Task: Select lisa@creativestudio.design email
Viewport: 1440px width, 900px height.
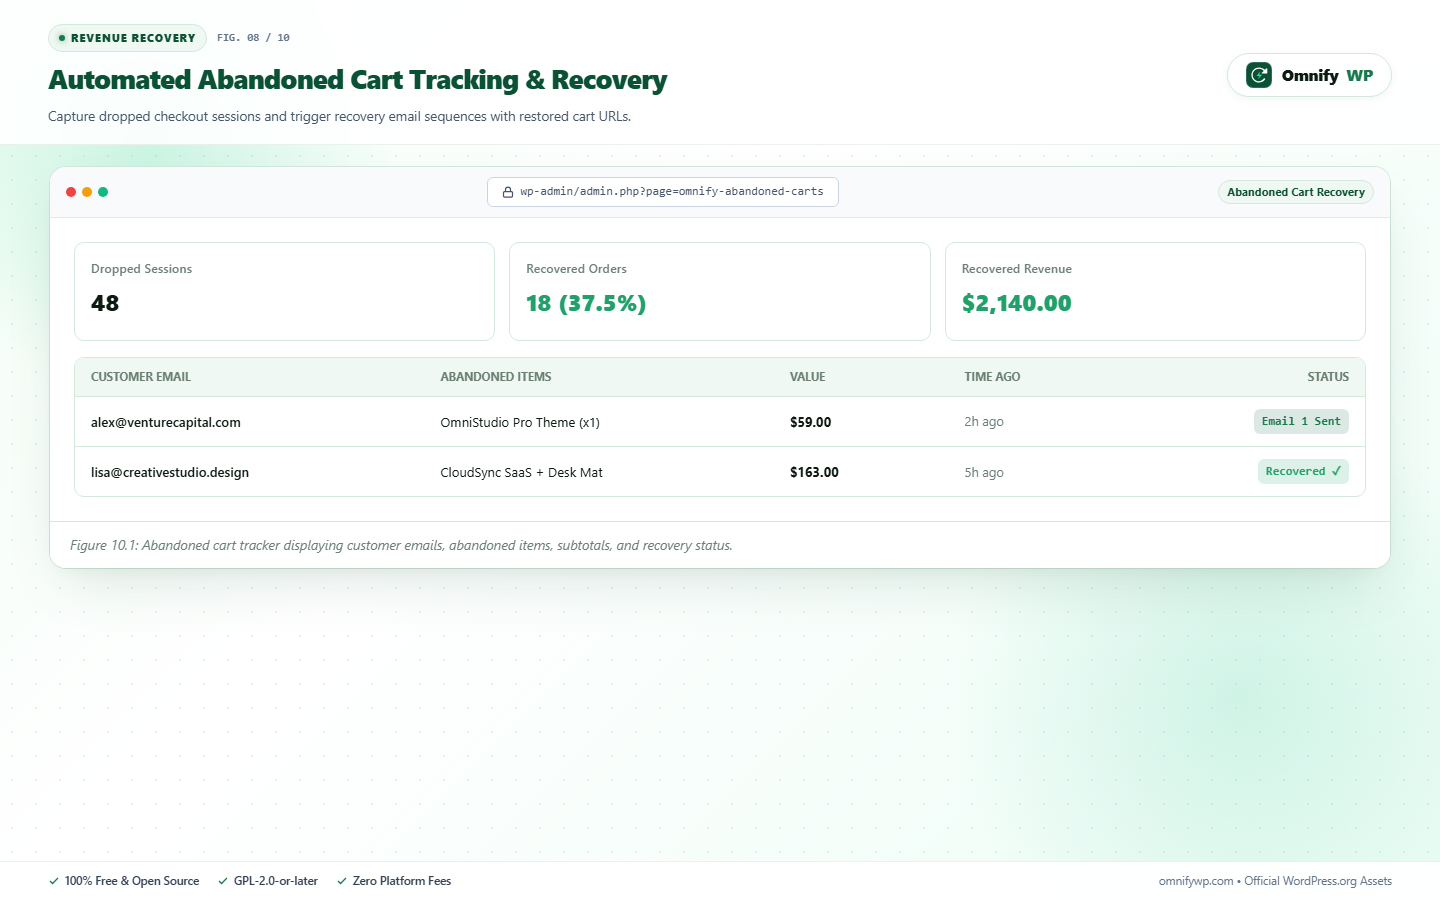Action: pyautogui.click(x=170, y=472)
